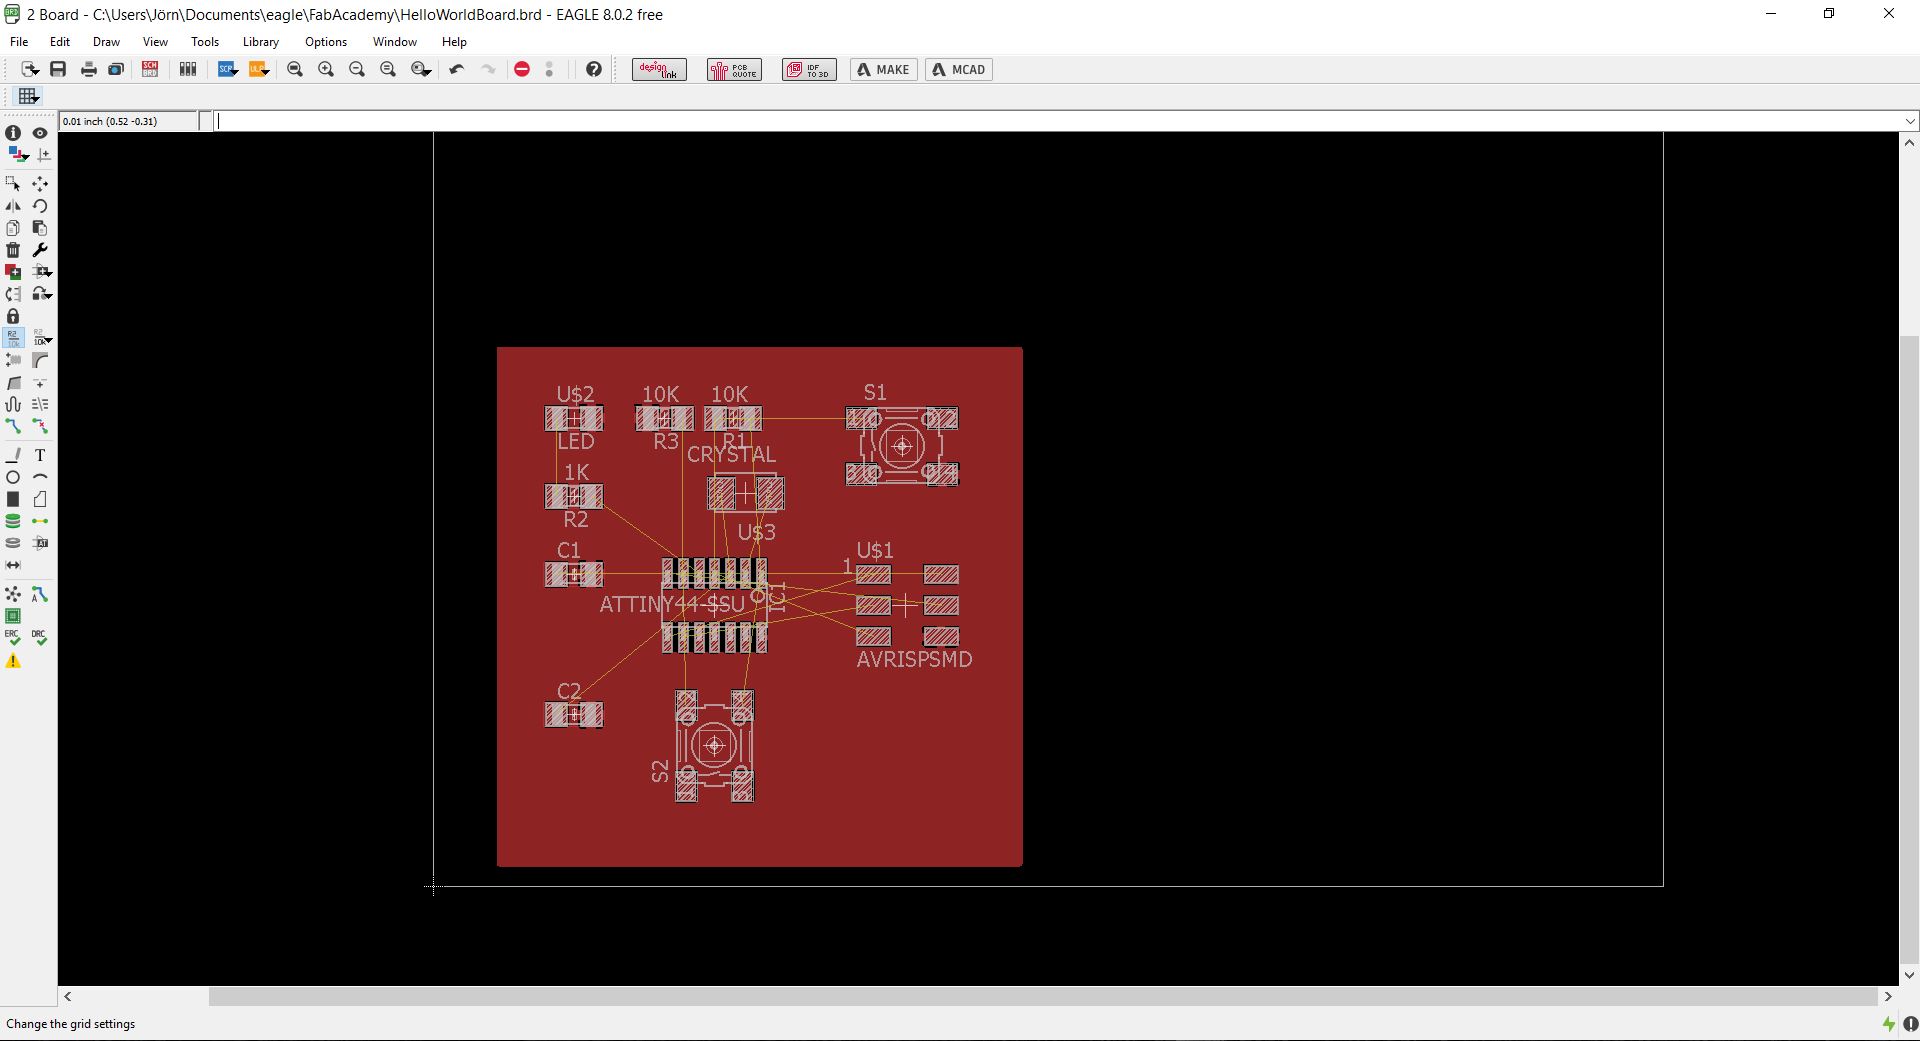The width and height of the screenshot is (1920, 1041).
Task: Select the Route airwire tool
Action: coord(13,426)
